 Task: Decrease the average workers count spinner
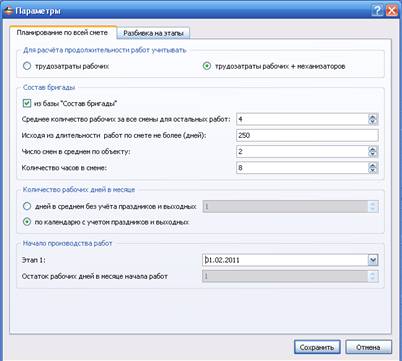(372, 122)
